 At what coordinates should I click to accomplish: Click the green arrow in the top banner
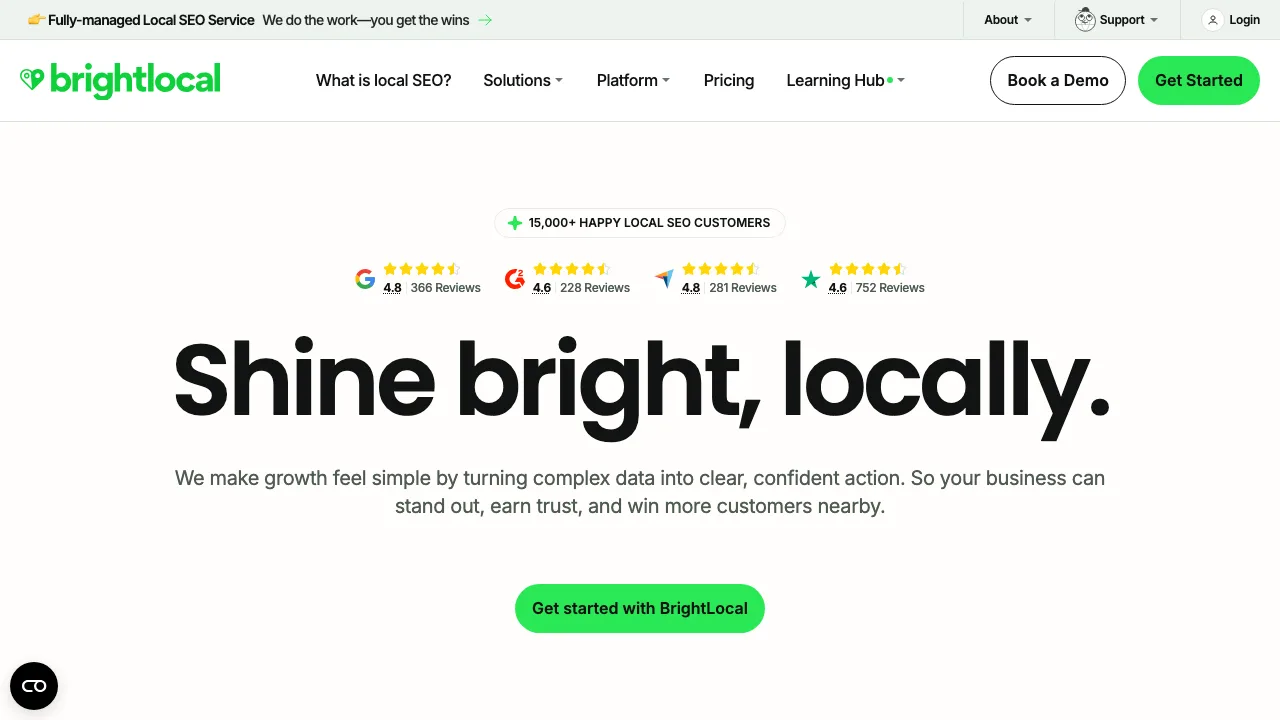click(x=485, y=20)
